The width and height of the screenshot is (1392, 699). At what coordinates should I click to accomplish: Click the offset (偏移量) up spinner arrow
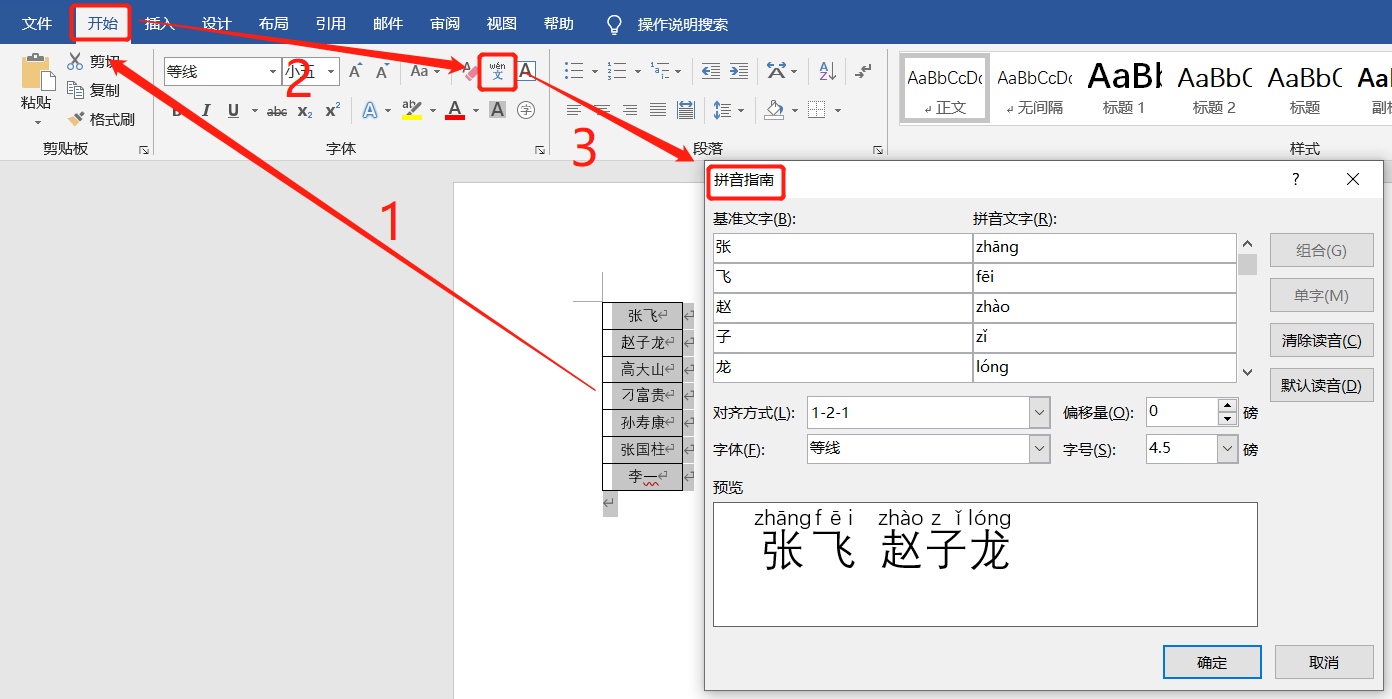pyautogui.click(x=1228, y=405)
